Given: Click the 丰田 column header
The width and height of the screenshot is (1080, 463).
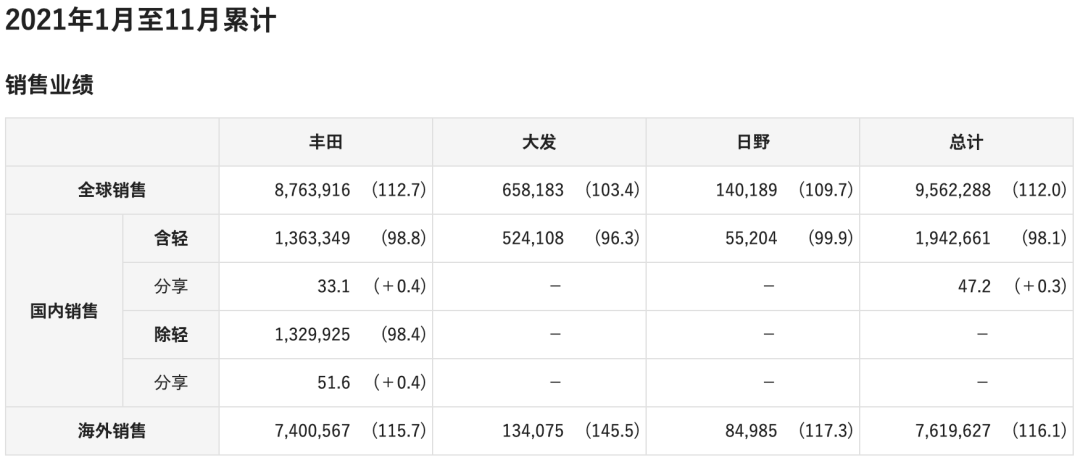Looking at the screenshot, I should pyautogui.click(x=326, y=142).
